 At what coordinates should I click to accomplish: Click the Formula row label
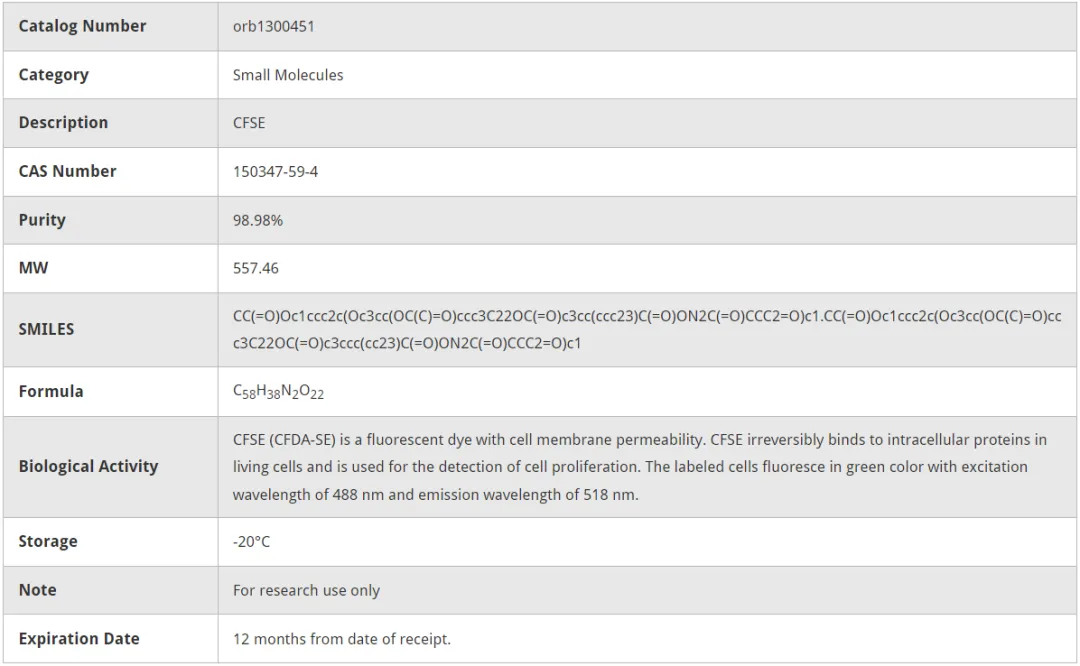(51, 391)
